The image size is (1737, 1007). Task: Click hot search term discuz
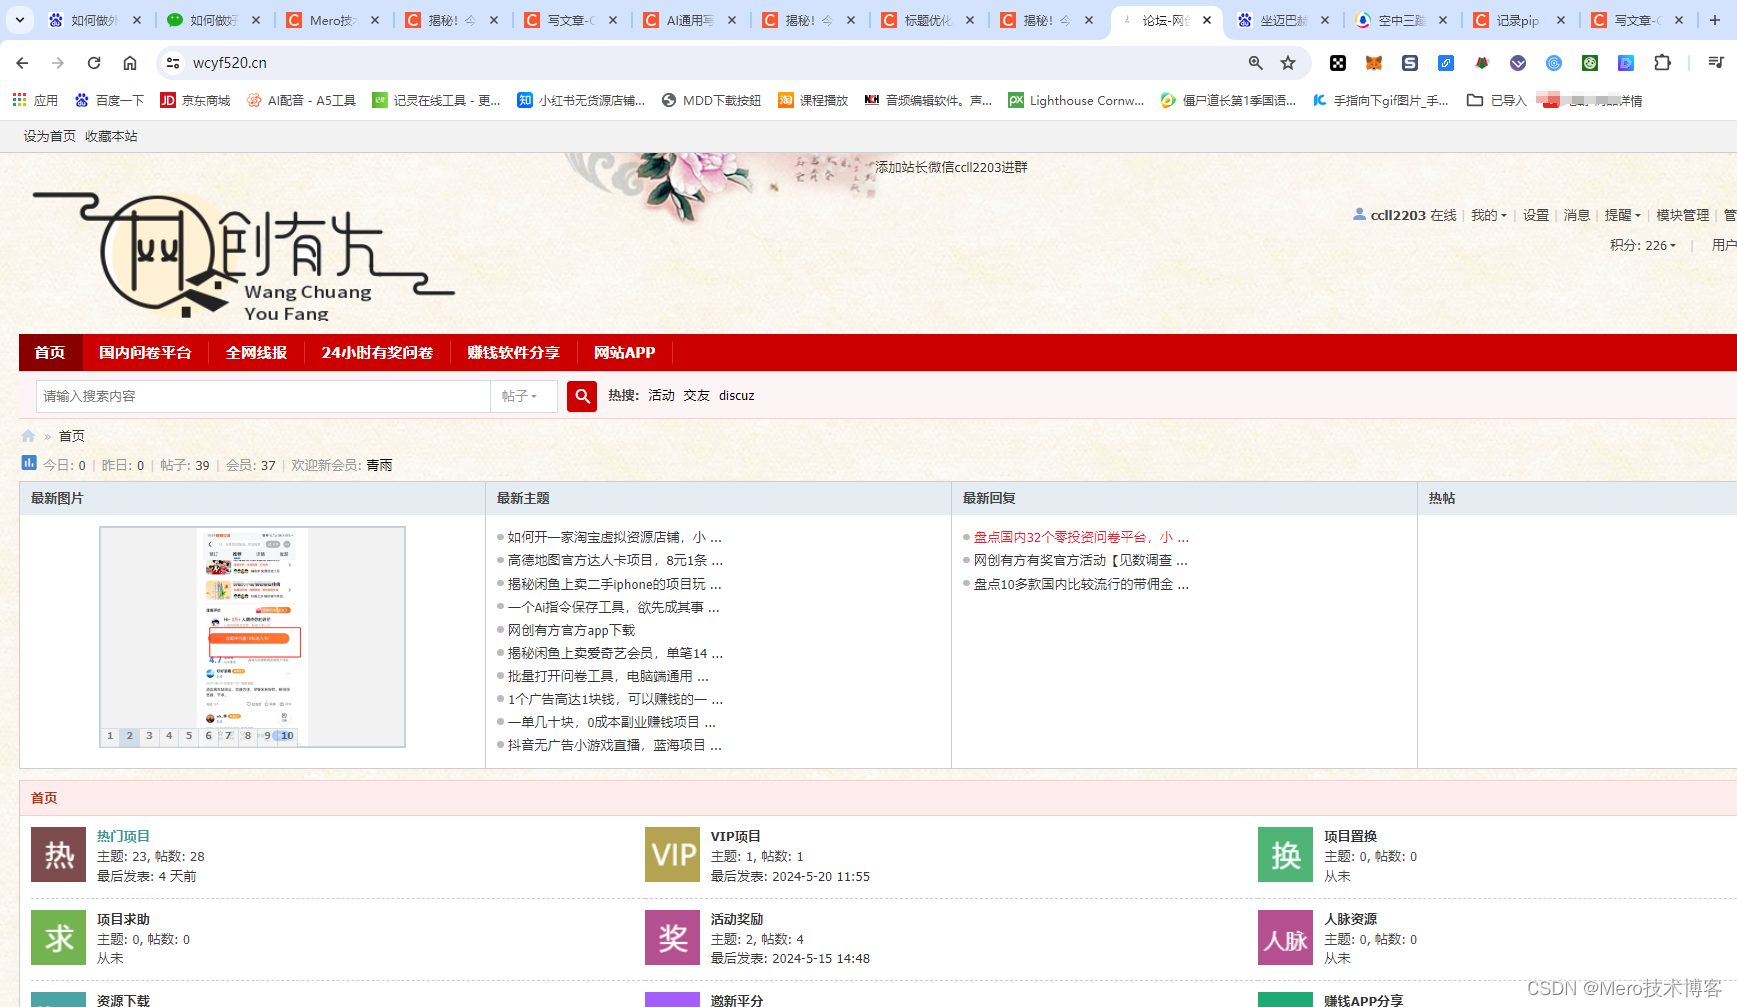pos(737,396)
